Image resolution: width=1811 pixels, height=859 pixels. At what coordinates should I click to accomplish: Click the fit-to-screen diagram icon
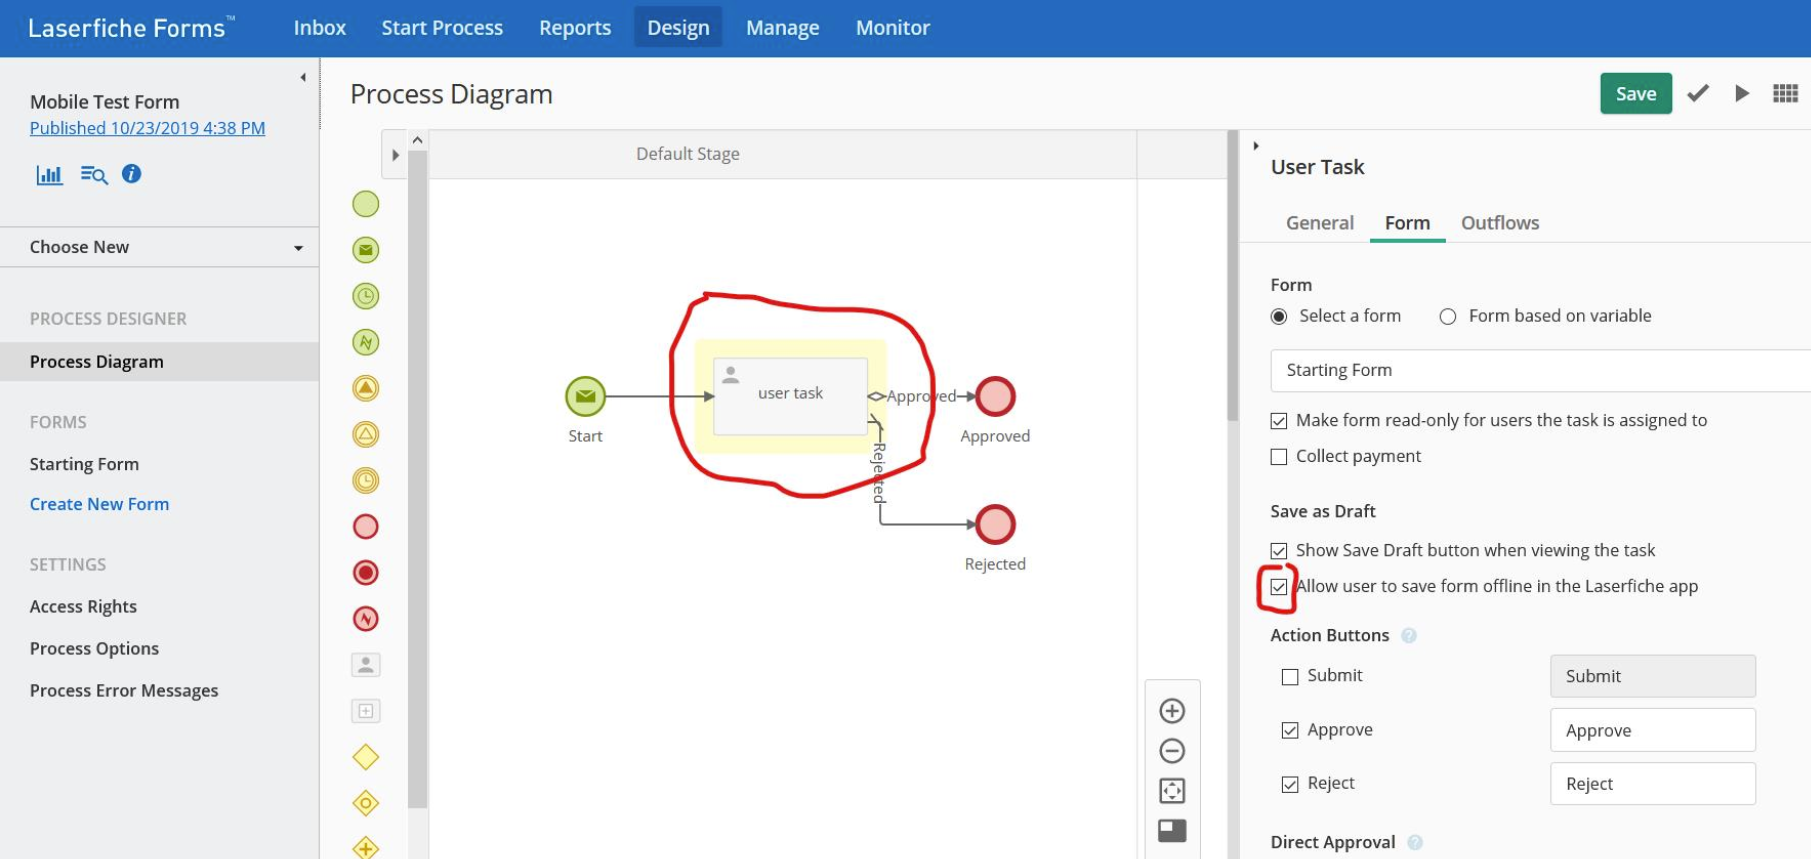[1172, 791]
